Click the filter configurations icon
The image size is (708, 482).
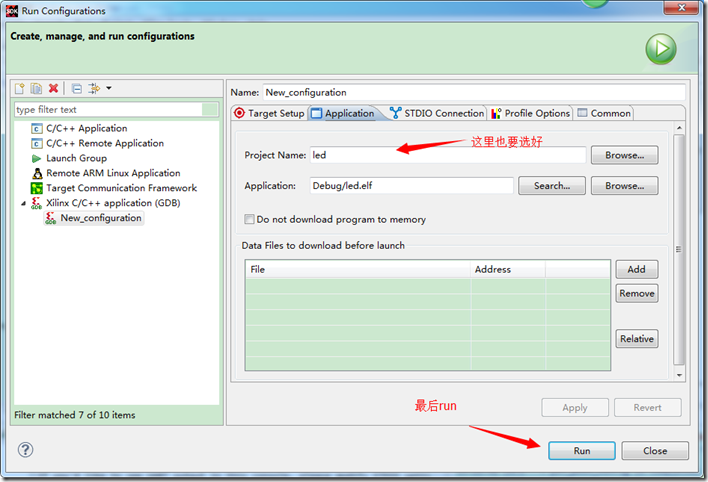pos(94,89)
